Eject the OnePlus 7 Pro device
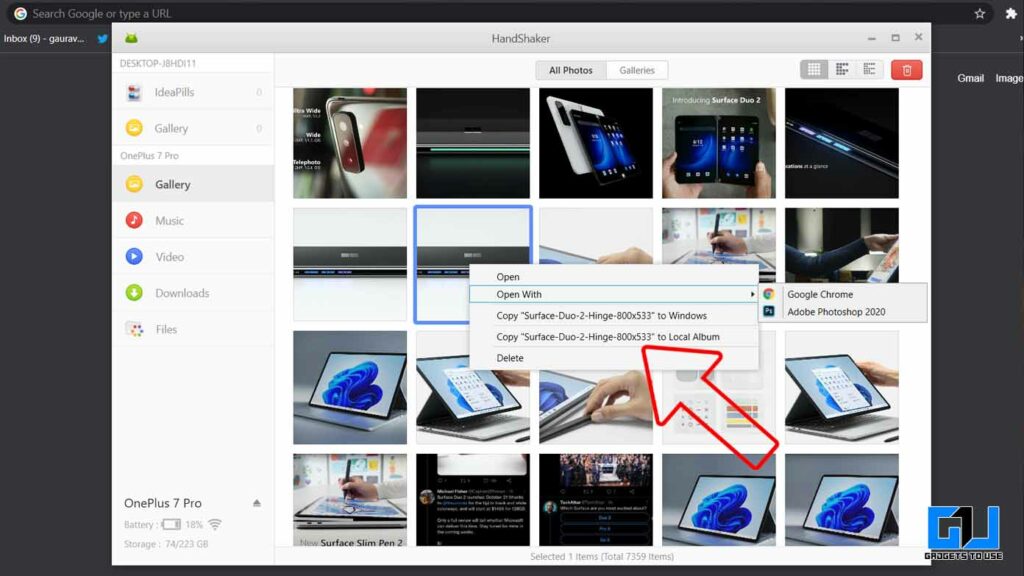 coord(257,503)
